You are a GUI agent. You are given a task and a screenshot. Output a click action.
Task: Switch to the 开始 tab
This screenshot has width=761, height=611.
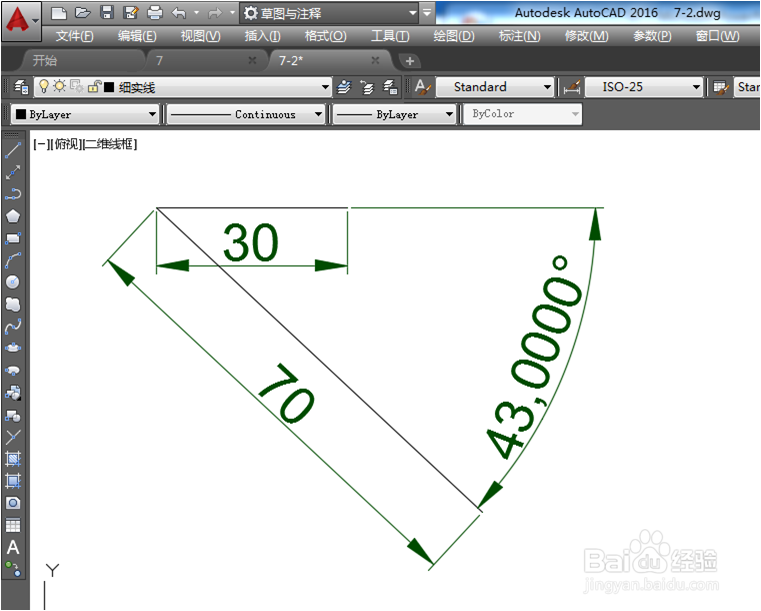tap(83, 61)
